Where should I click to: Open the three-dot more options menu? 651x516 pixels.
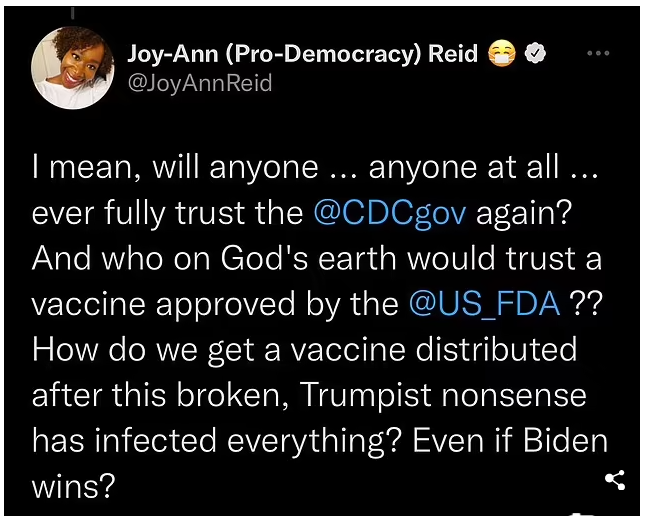(598, 53)
